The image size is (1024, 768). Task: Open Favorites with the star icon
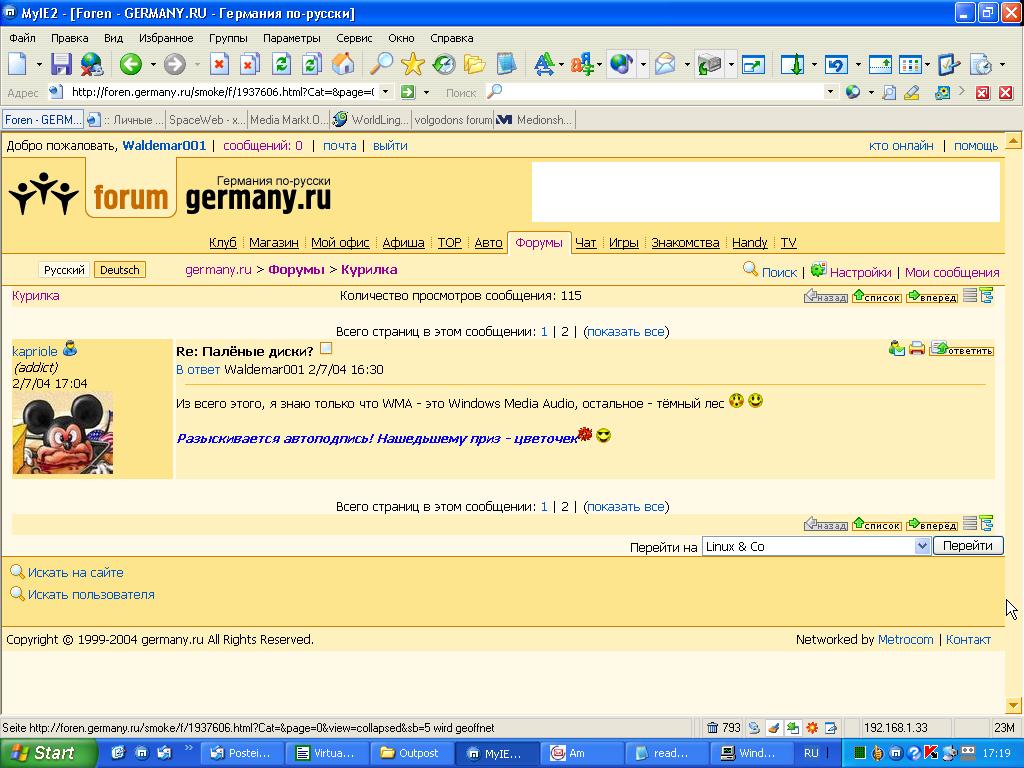(413, 64)
